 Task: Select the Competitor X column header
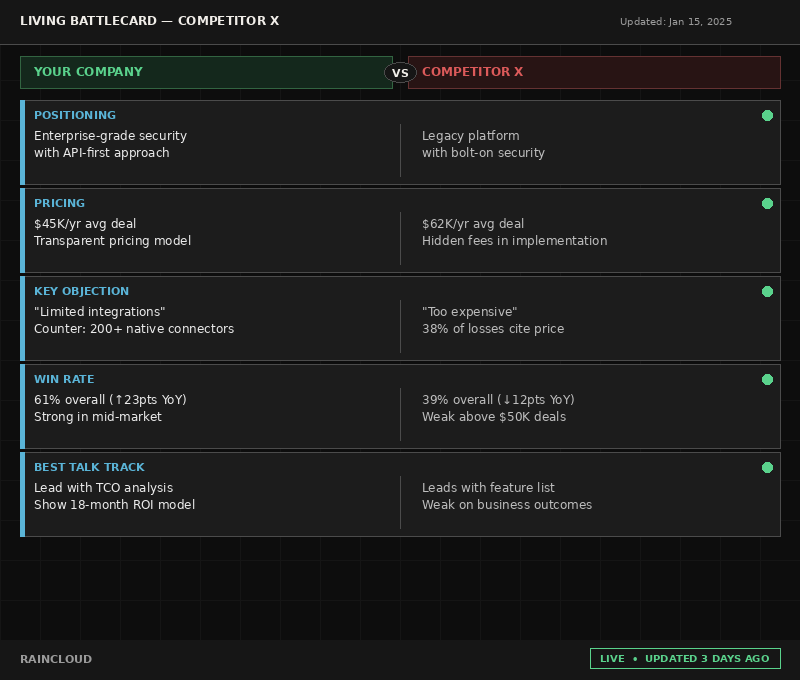click(594, 72)
